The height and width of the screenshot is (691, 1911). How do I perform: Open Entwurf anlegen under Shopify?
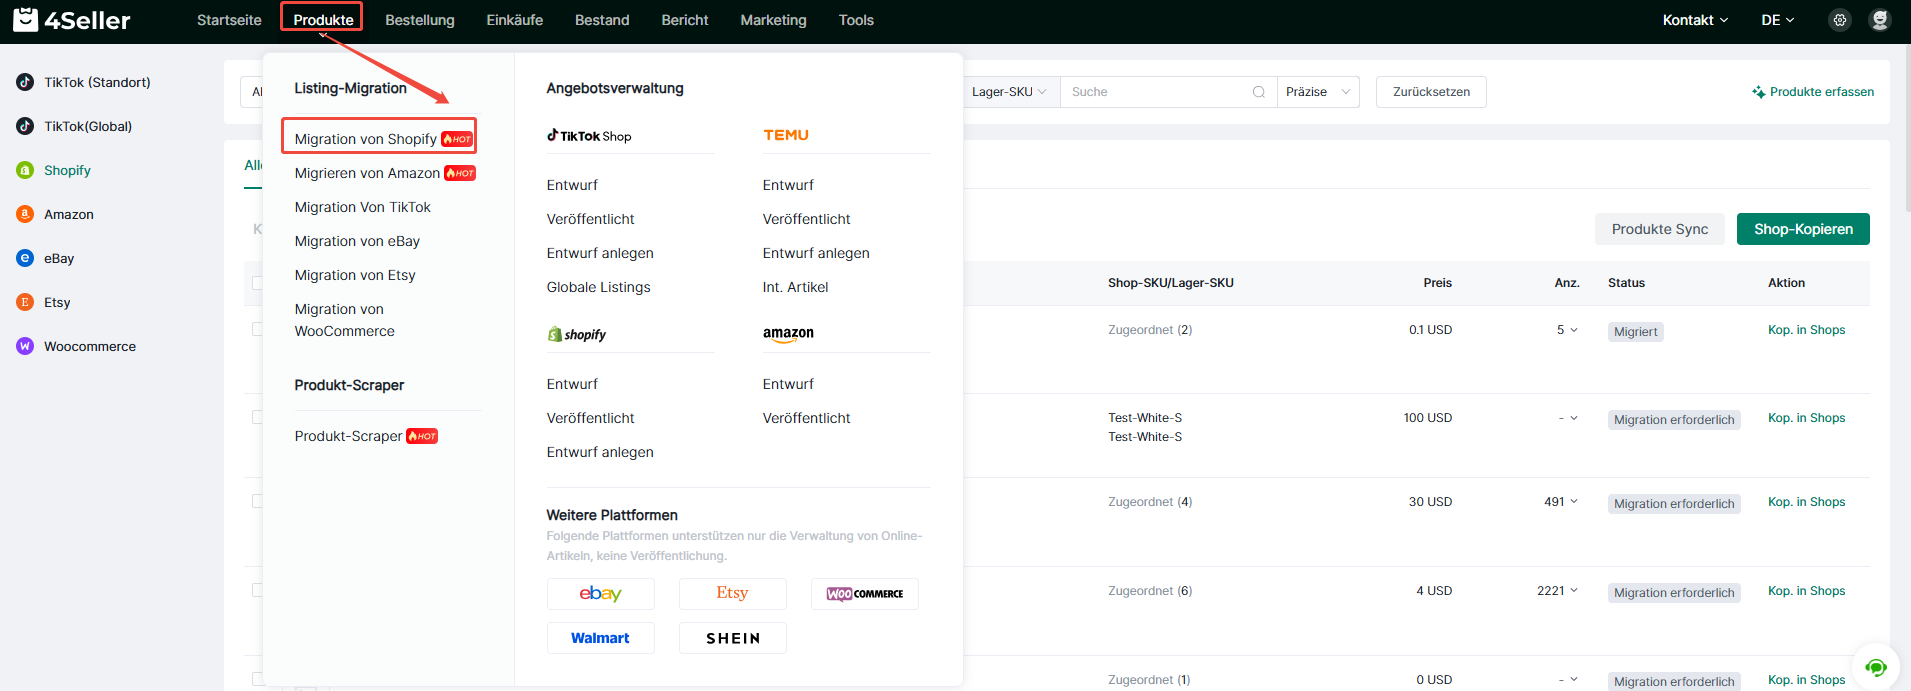[x=600, y=452]
